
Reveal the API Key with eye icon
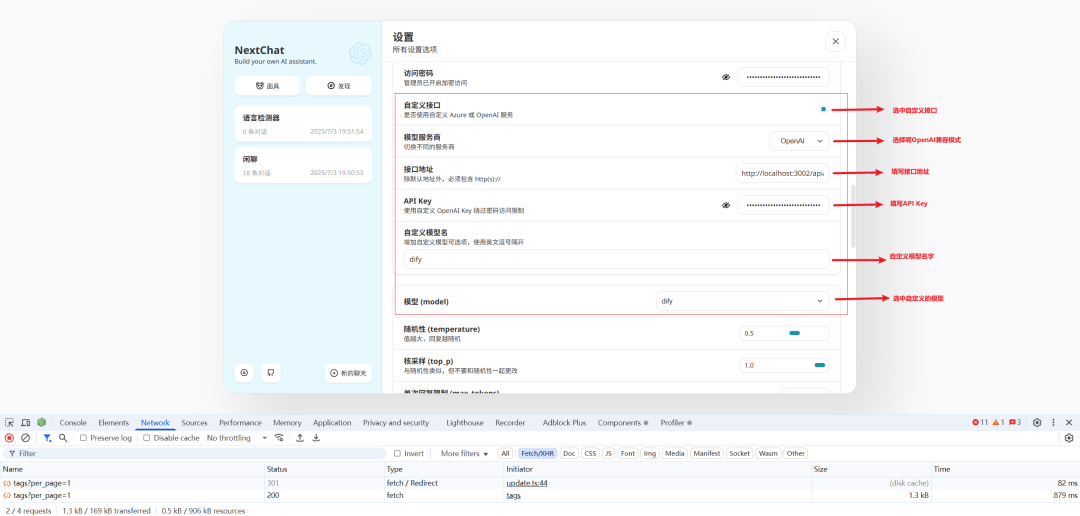725,205
